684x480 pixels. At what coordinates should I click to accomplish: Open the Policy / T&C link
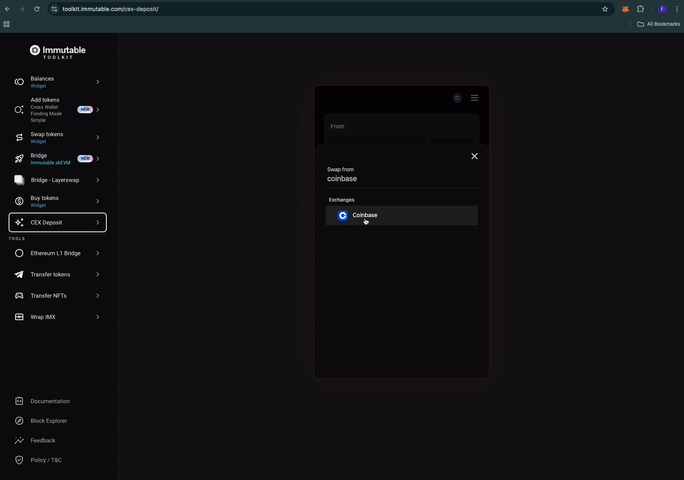point(46,460)
